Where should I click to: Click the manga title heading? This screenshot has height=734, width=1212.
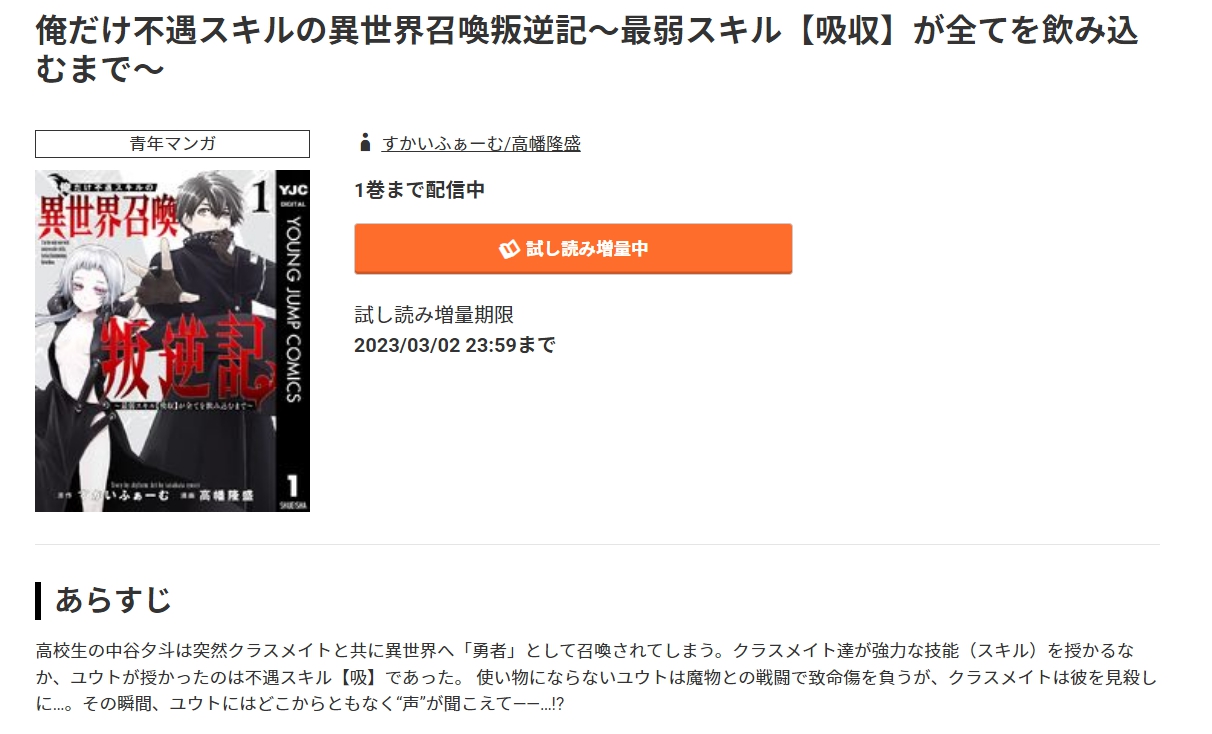click(587, 50)
